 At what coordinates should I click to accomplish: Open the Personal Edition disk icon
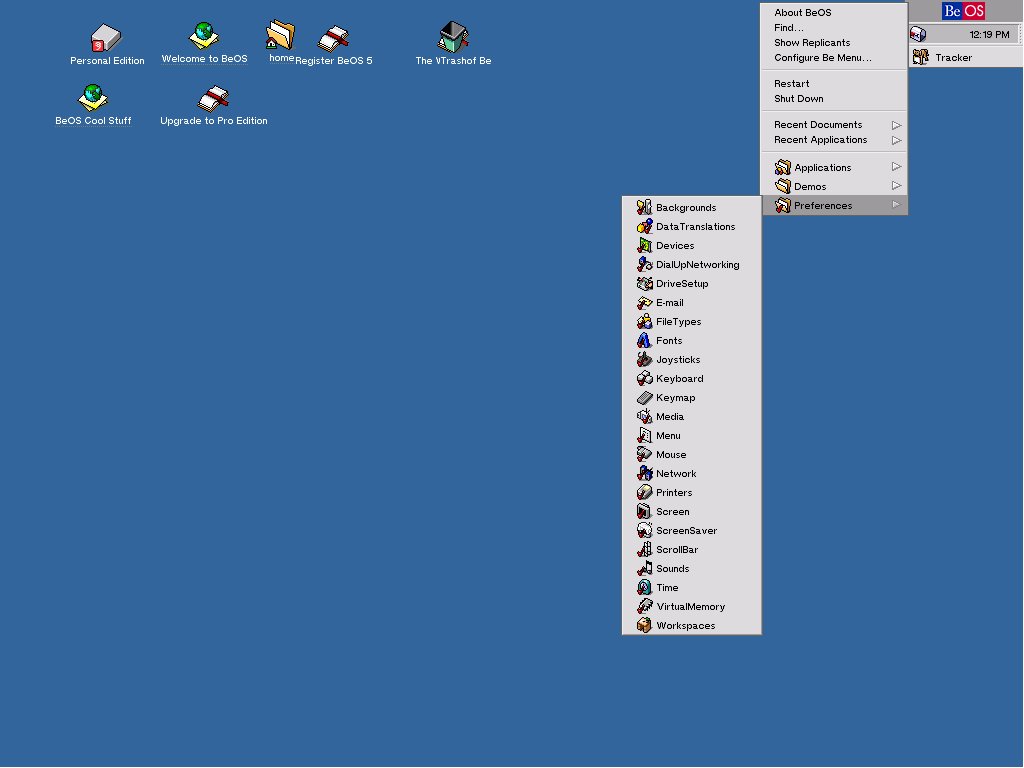point(106,40)
